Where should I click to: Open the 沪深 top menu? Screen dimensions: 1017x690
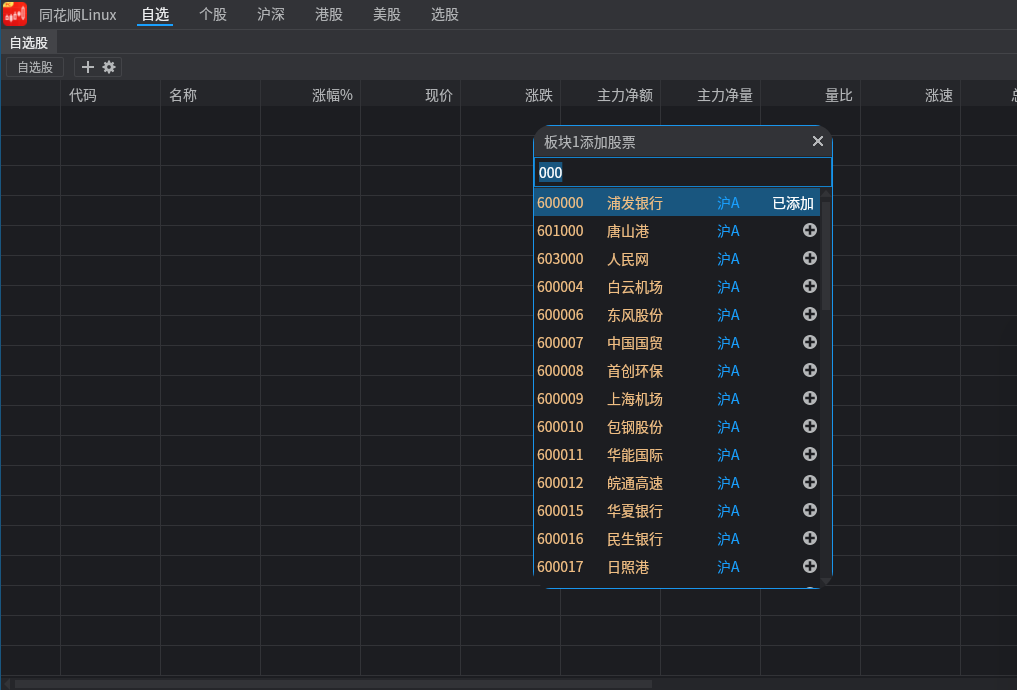click(270, 14)
